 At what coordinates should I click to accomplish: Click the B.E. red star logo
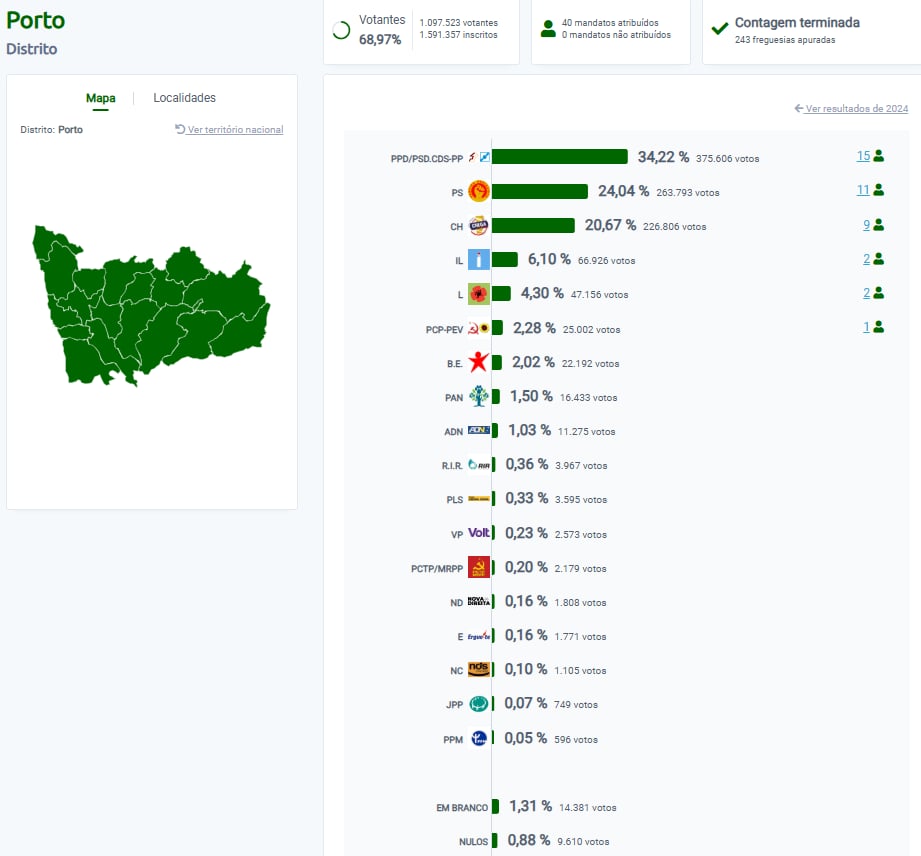coord(478,363)
